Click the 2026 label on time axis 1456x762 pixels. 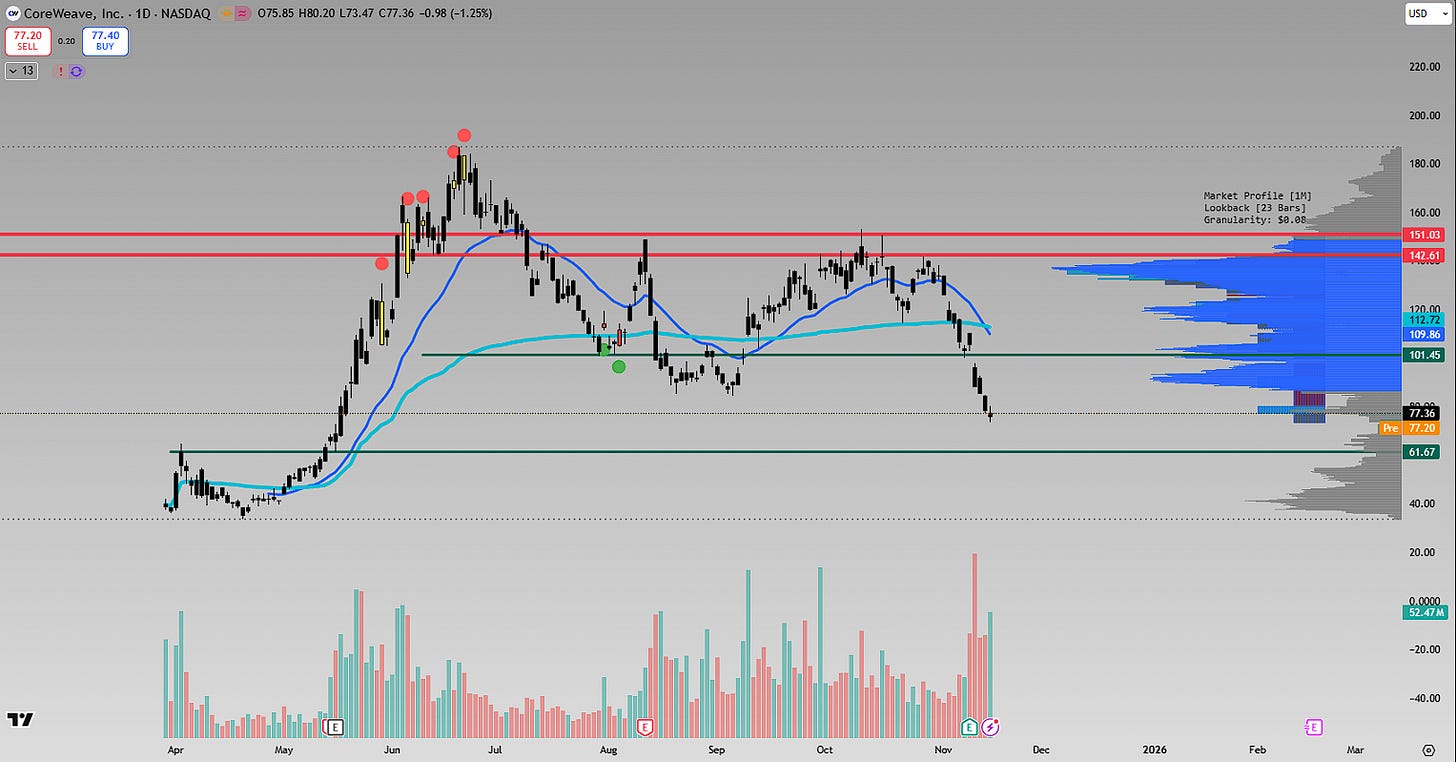(1155, 749)
